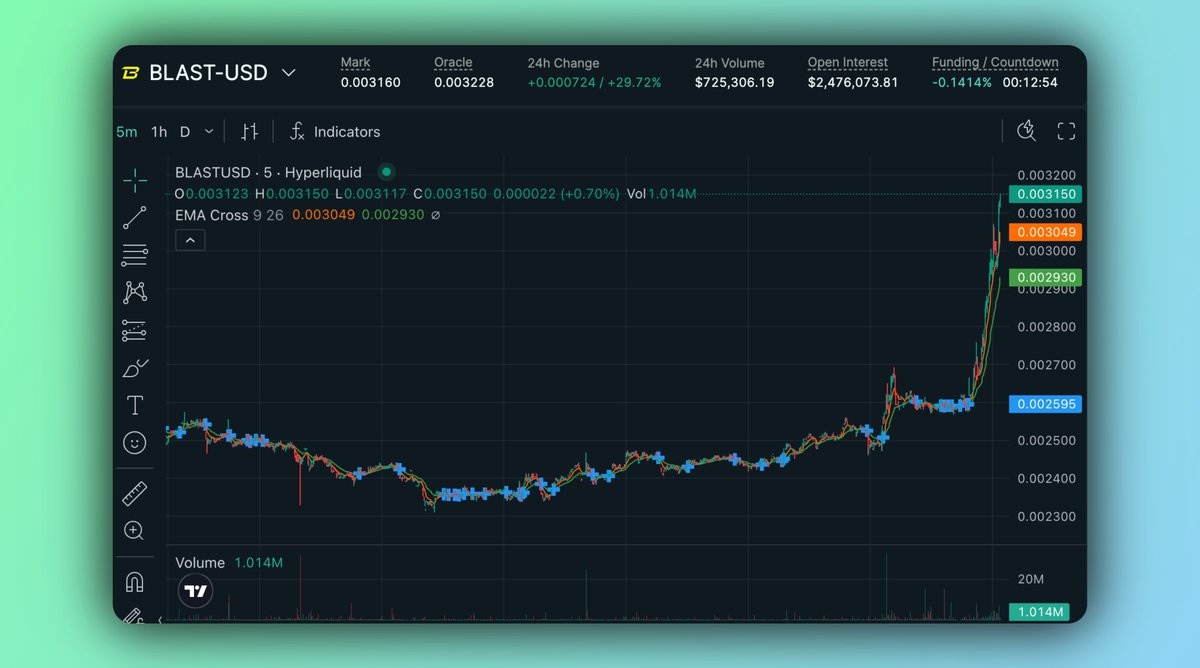Click the Volume indicator label
This screenshot has width=1200, height=668.
pos(200,563)
